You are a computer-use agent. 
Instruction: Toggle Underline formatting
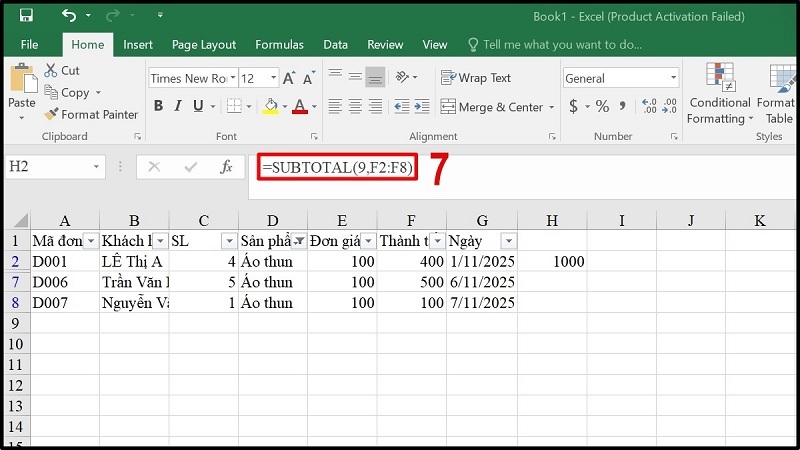(x=198, y=106)
